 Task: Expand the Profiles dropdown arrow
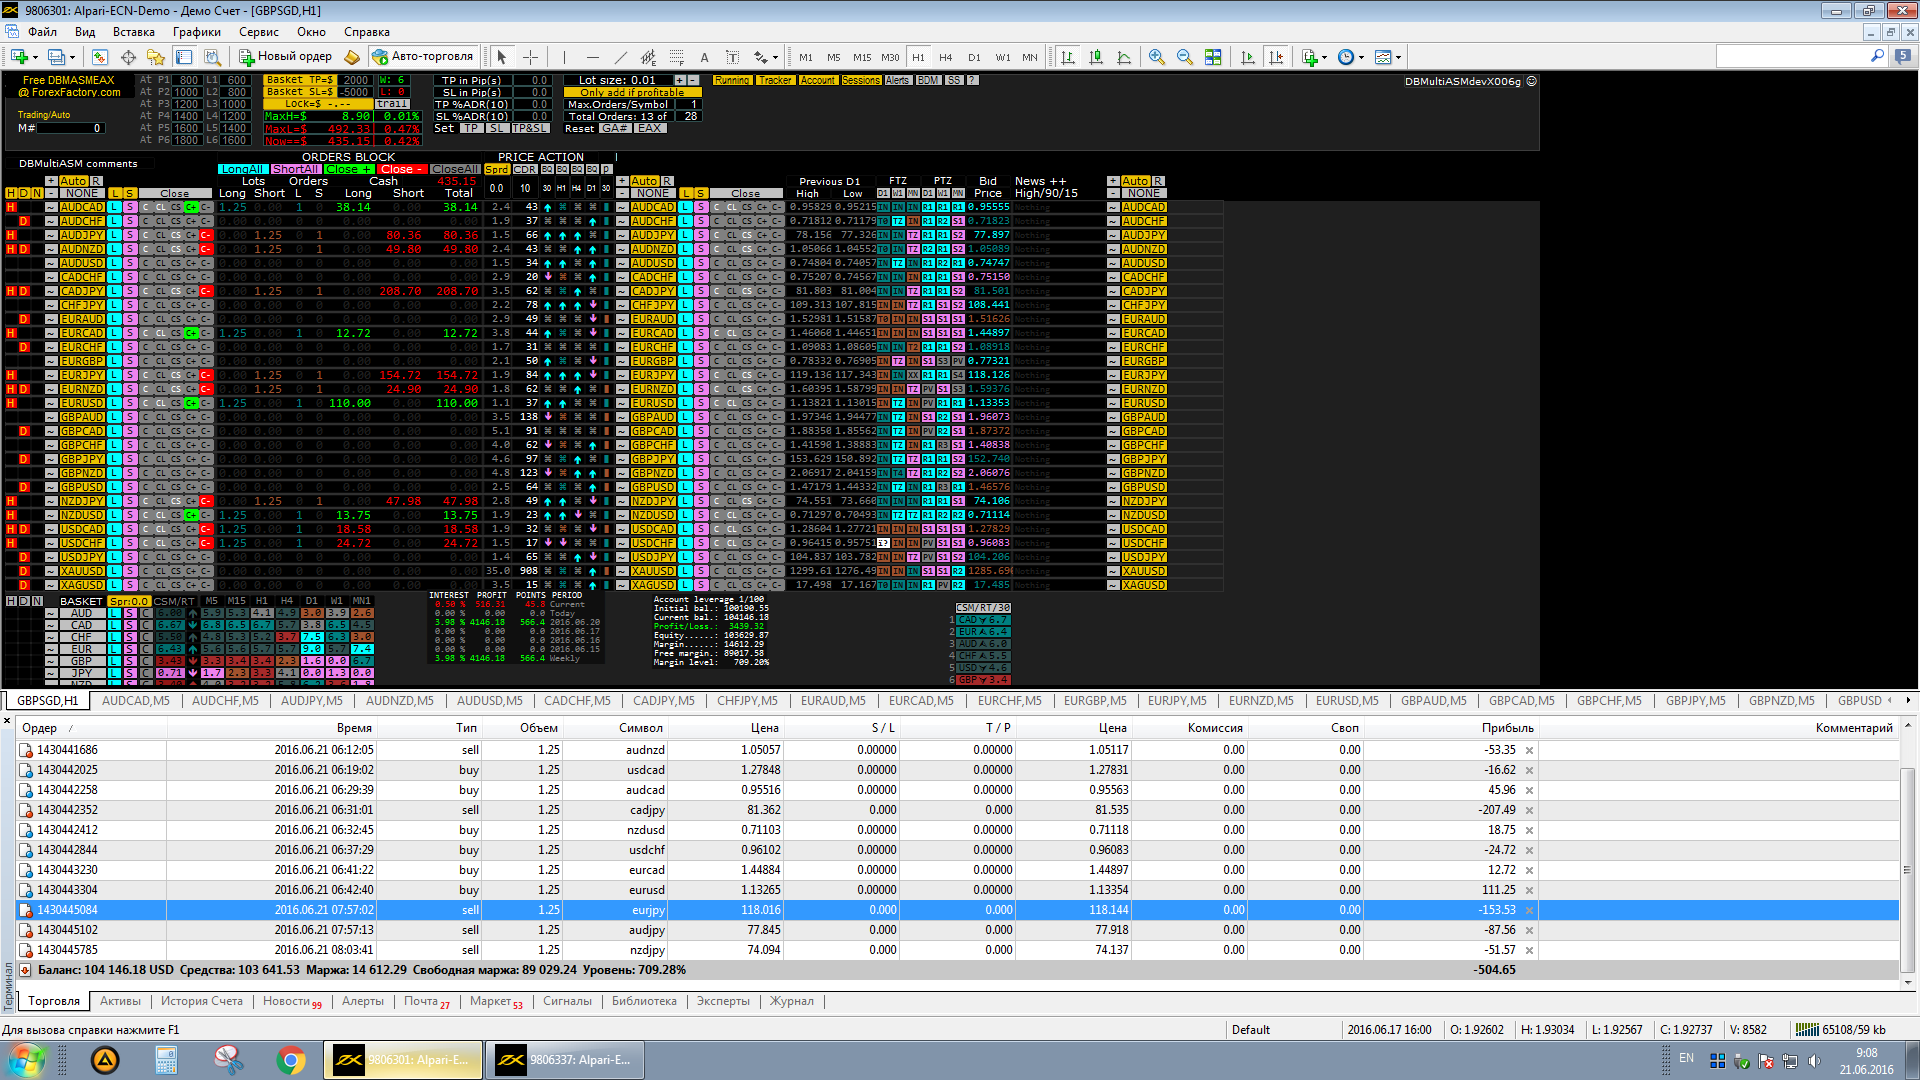[x=73, y=57]
